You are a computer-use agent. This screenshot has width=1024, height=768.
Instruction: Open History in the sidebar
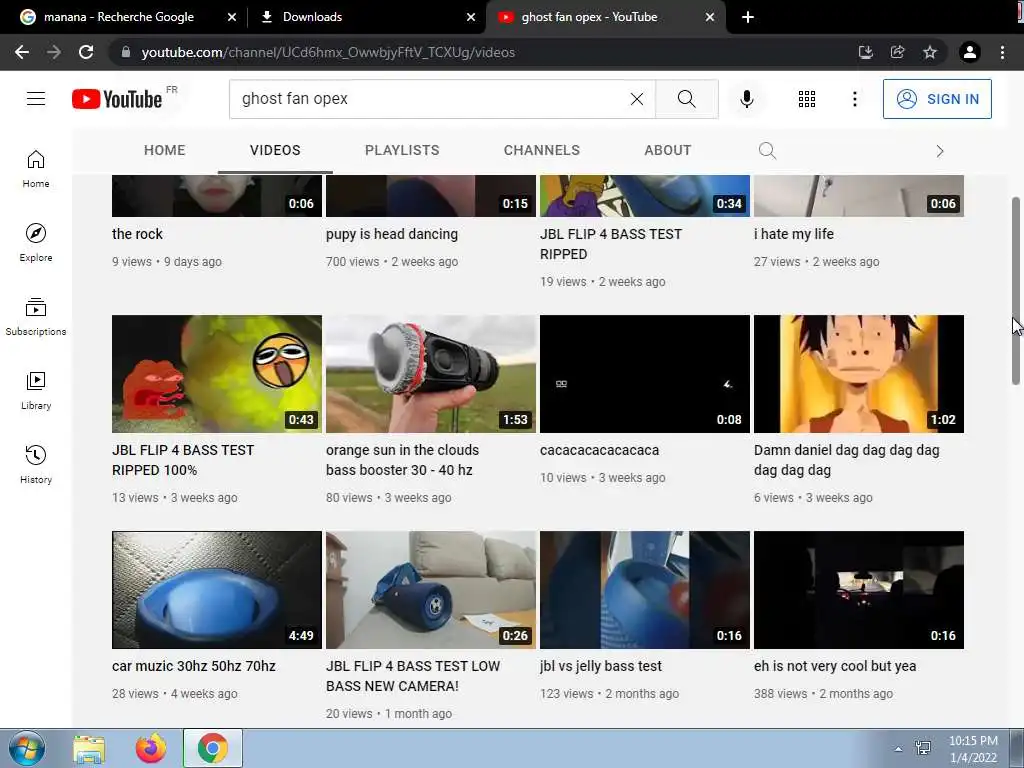36,464
